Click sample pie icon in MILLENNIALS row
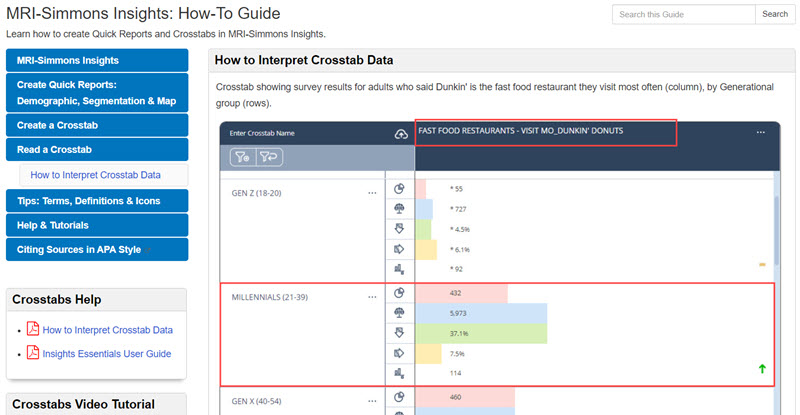Image resolution: width=800 pixels, height=415 pixels. [399, 293]
